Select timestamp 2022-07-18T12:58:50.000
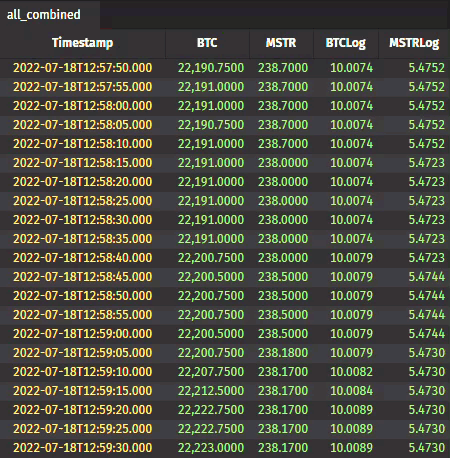Viewport: 450px width, 458px height. [x=83, y=296]
